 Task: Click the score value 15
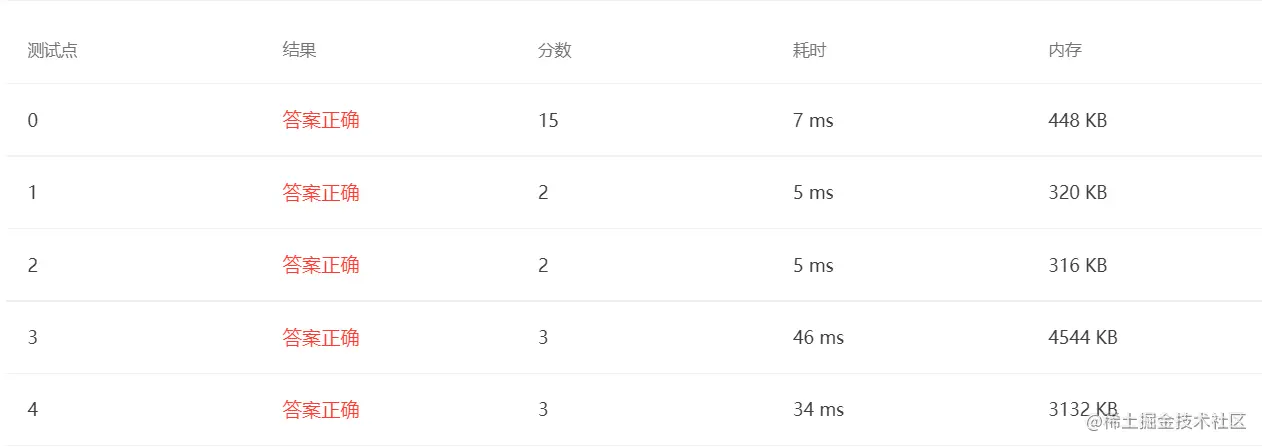coord(548,121)
